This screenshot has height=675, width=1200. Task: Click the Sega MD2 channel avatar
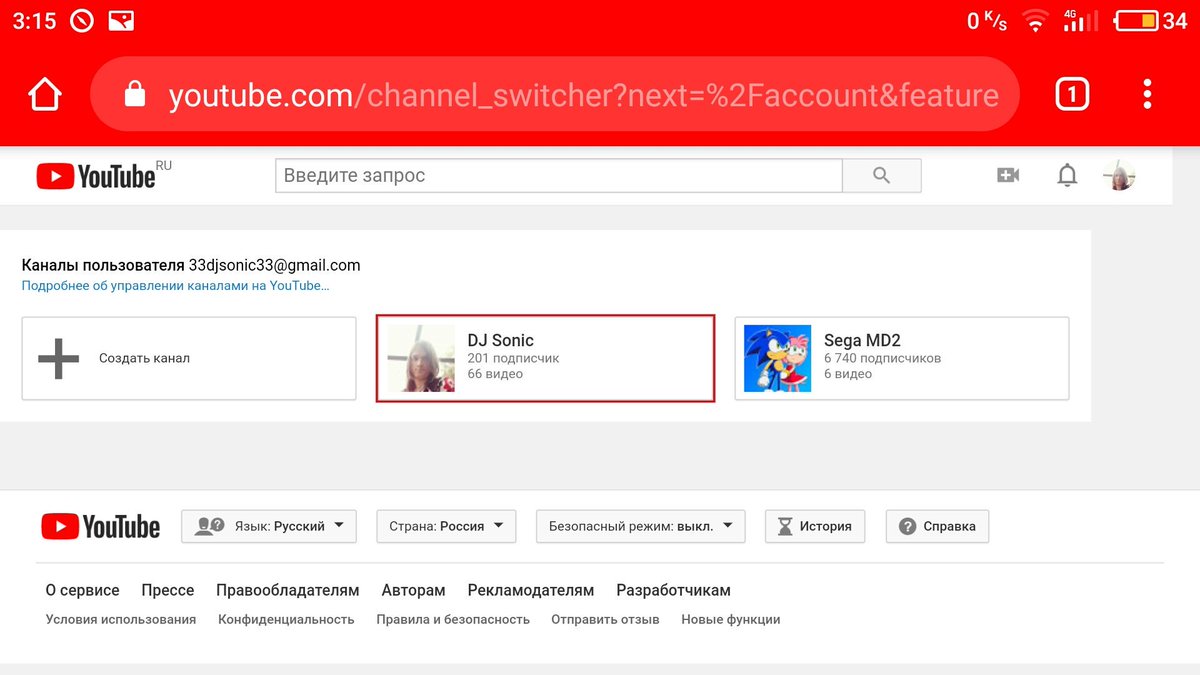coord(777,358)
